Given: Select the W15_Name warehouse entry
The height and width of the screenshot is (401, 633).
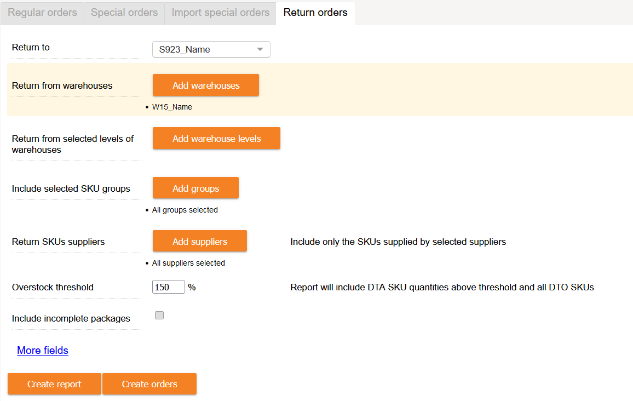Looking at the screenshot, I should click(x=172, y=106).
